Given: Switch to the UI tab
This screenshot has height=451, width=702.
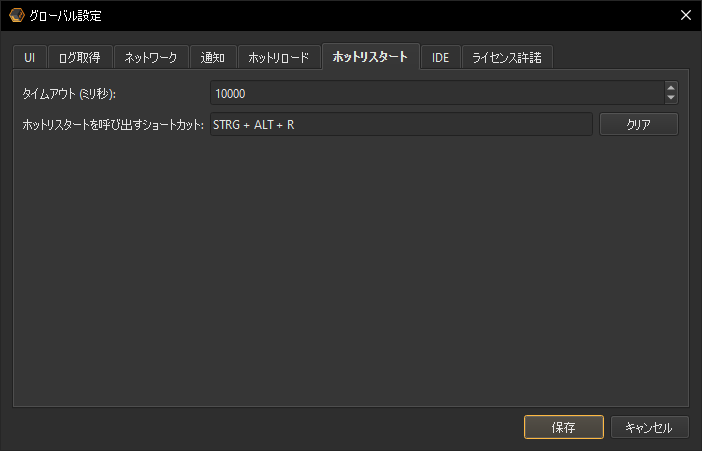Looking at the screenshot, I should click(x=30, y=57).
